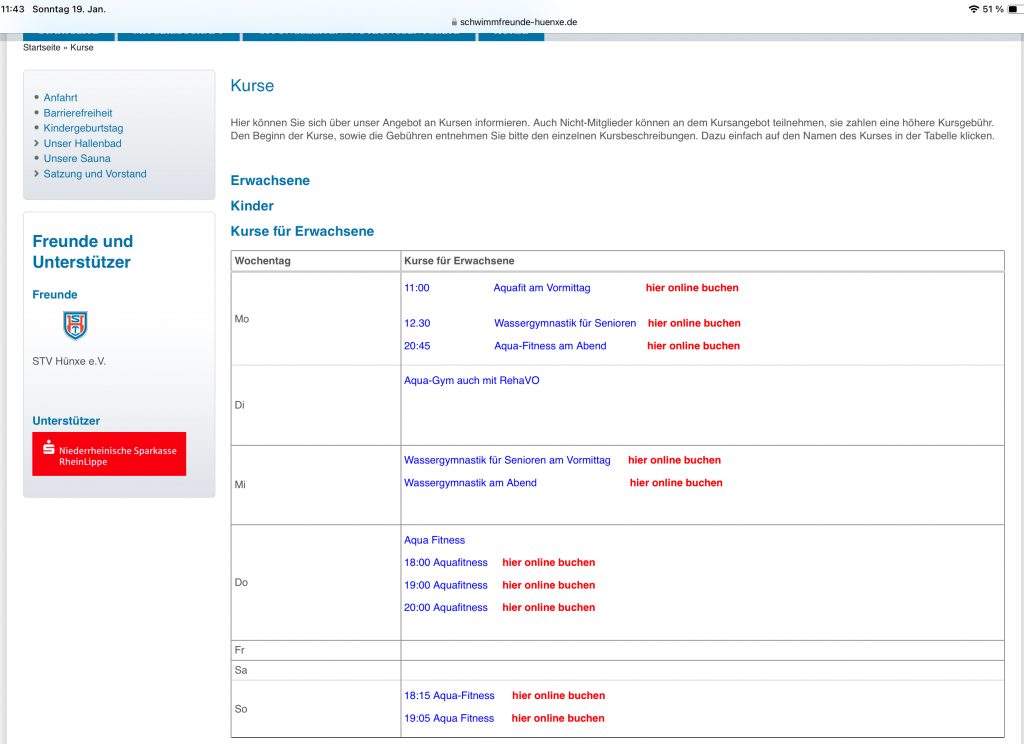Go to Startseite in the breadcrumb
The height and width of the screenshot is (744, 1024).
click(x=41, y=47)
